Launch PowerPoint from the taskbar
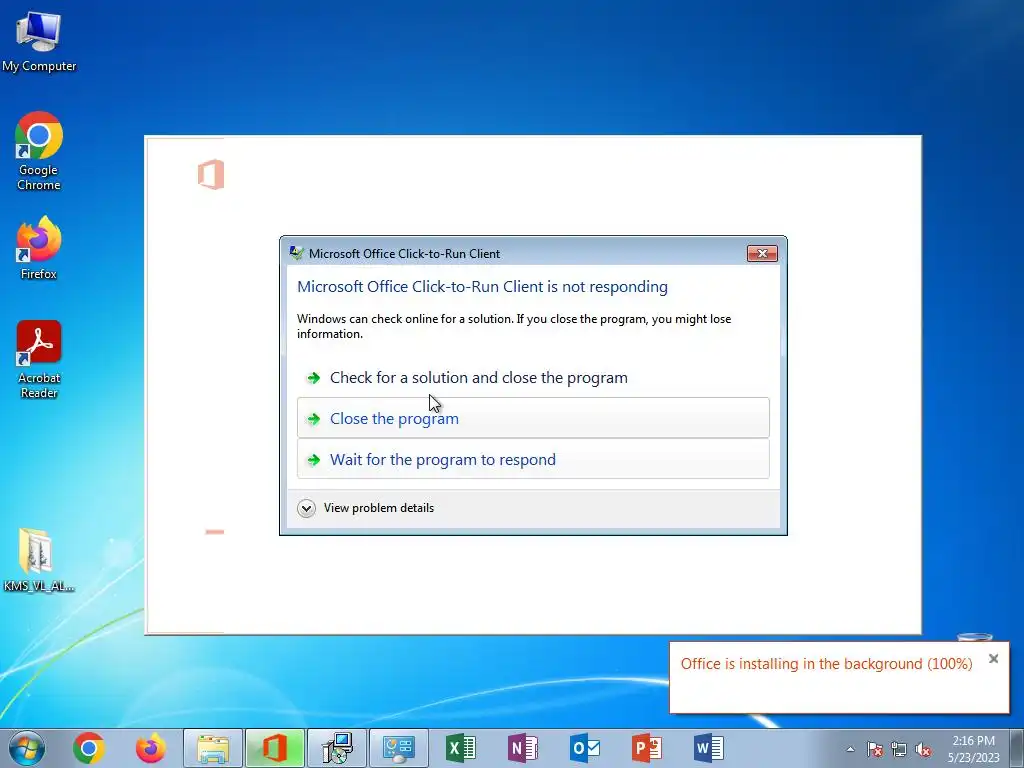The width and height of the screenshot is (1024, 768). click(x=647, y=748)
